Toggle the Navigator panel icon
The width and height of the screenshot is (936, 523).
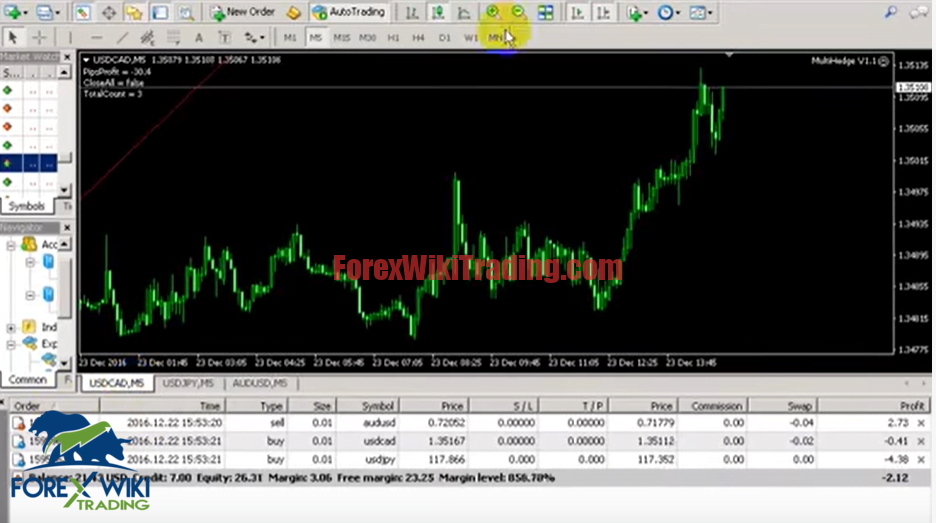[134, 12]
